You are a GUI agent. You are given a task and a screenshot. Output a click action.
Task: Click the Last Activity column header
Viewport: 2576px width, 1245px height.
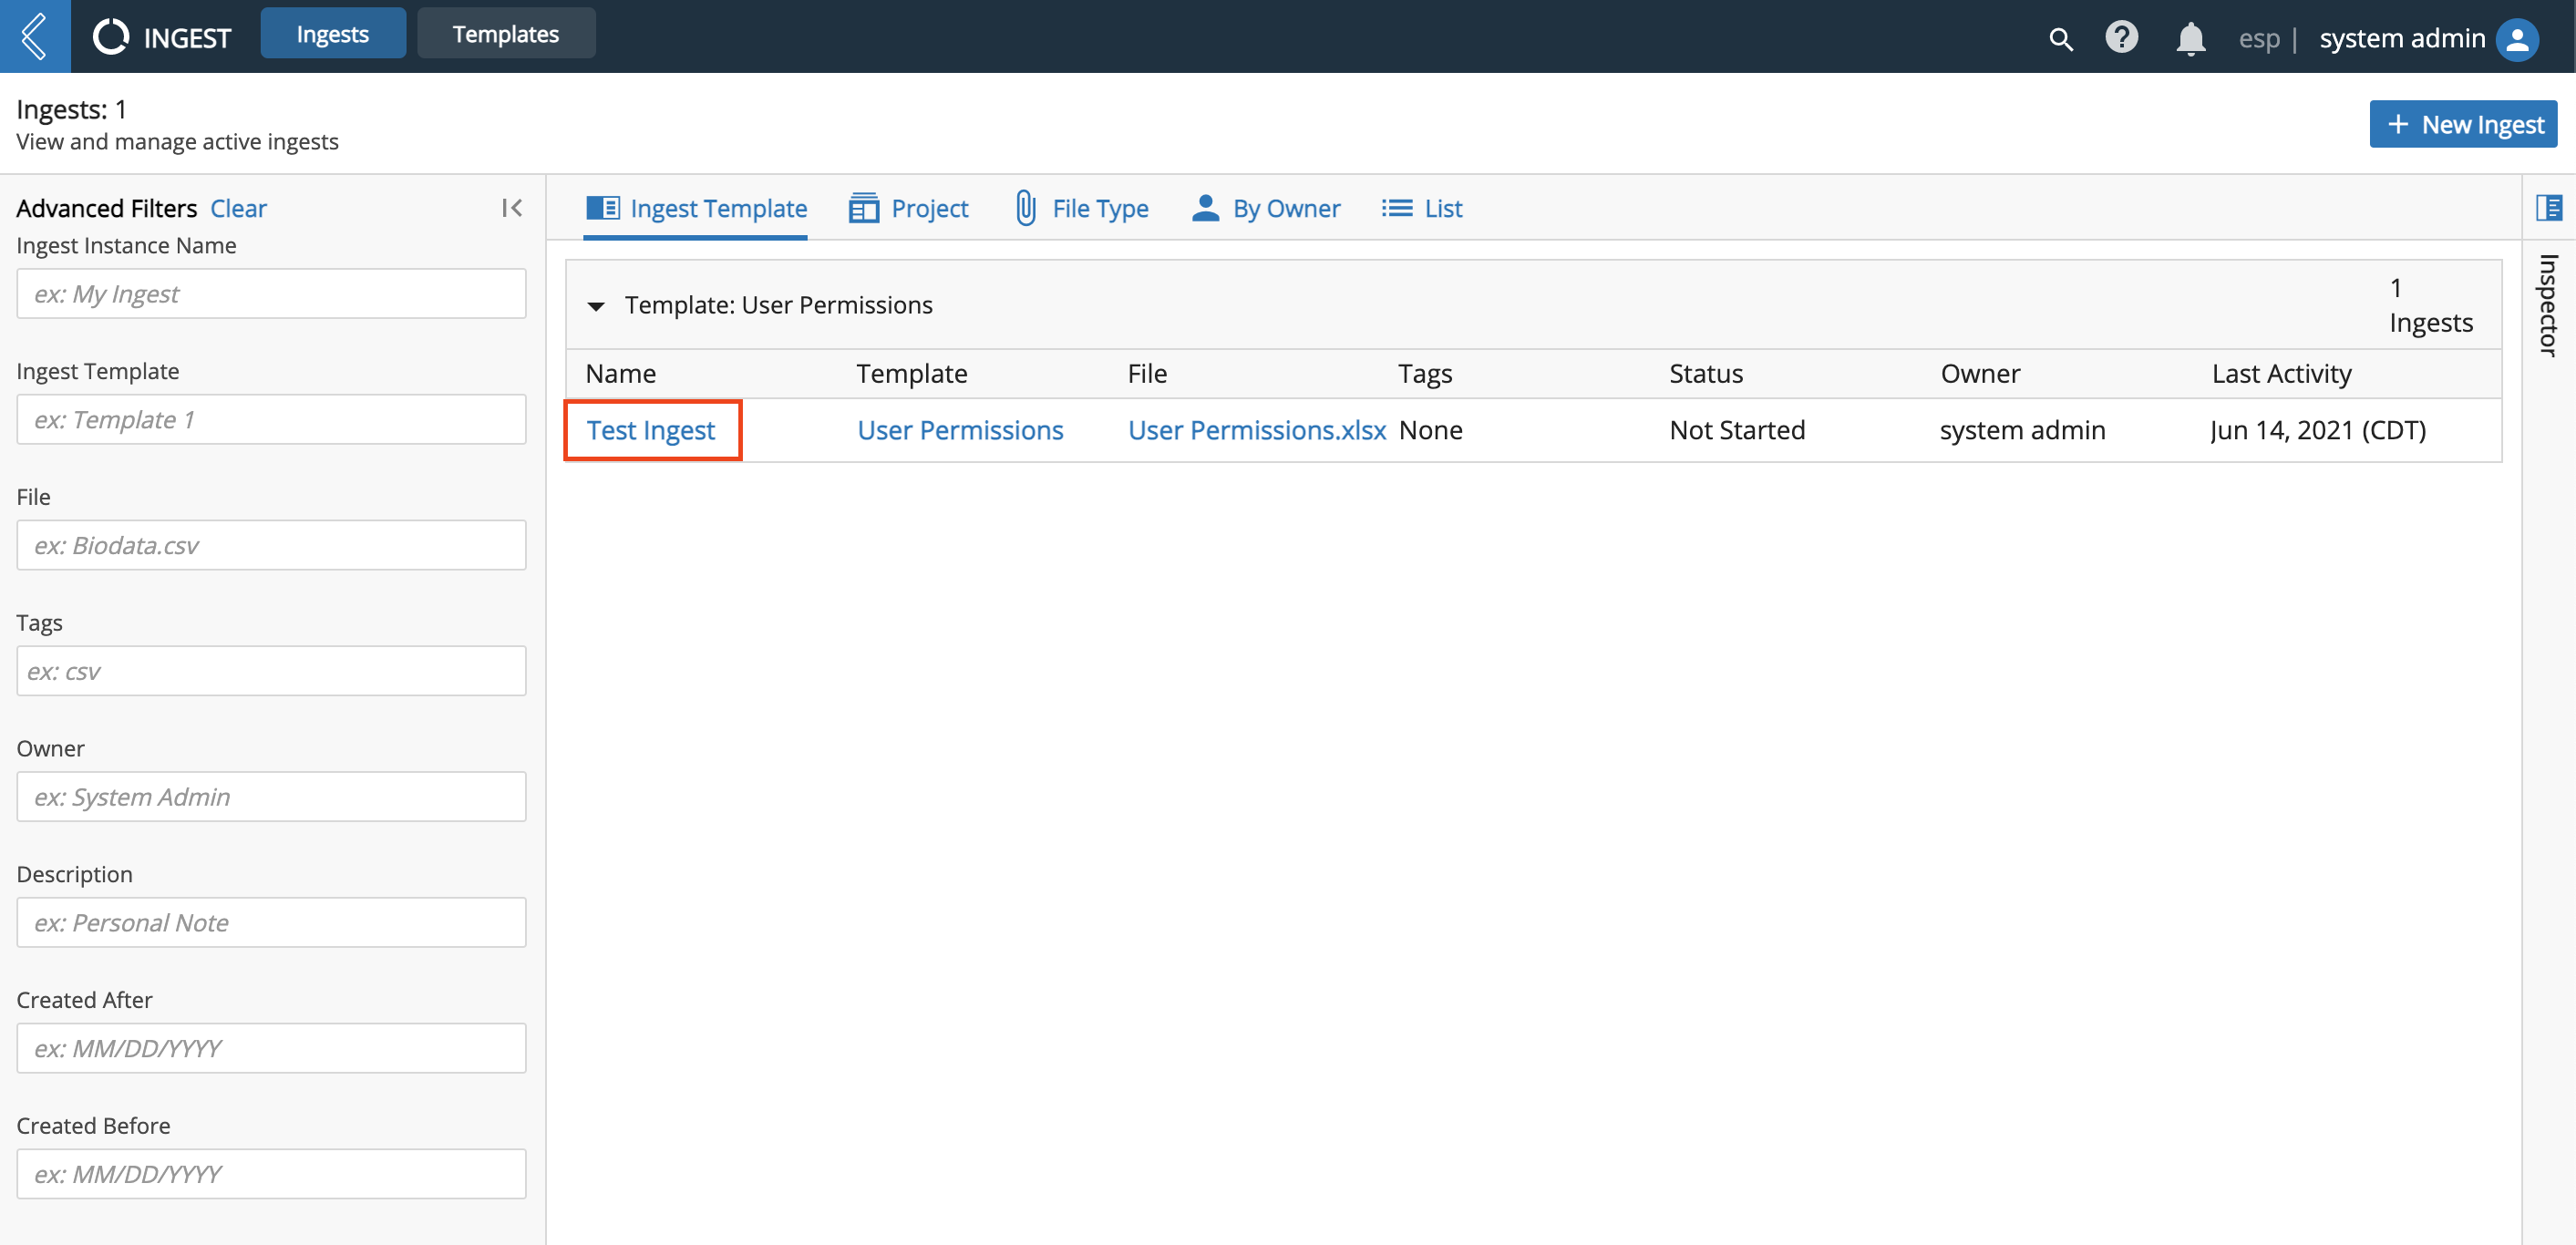[x=2281, y=374]
